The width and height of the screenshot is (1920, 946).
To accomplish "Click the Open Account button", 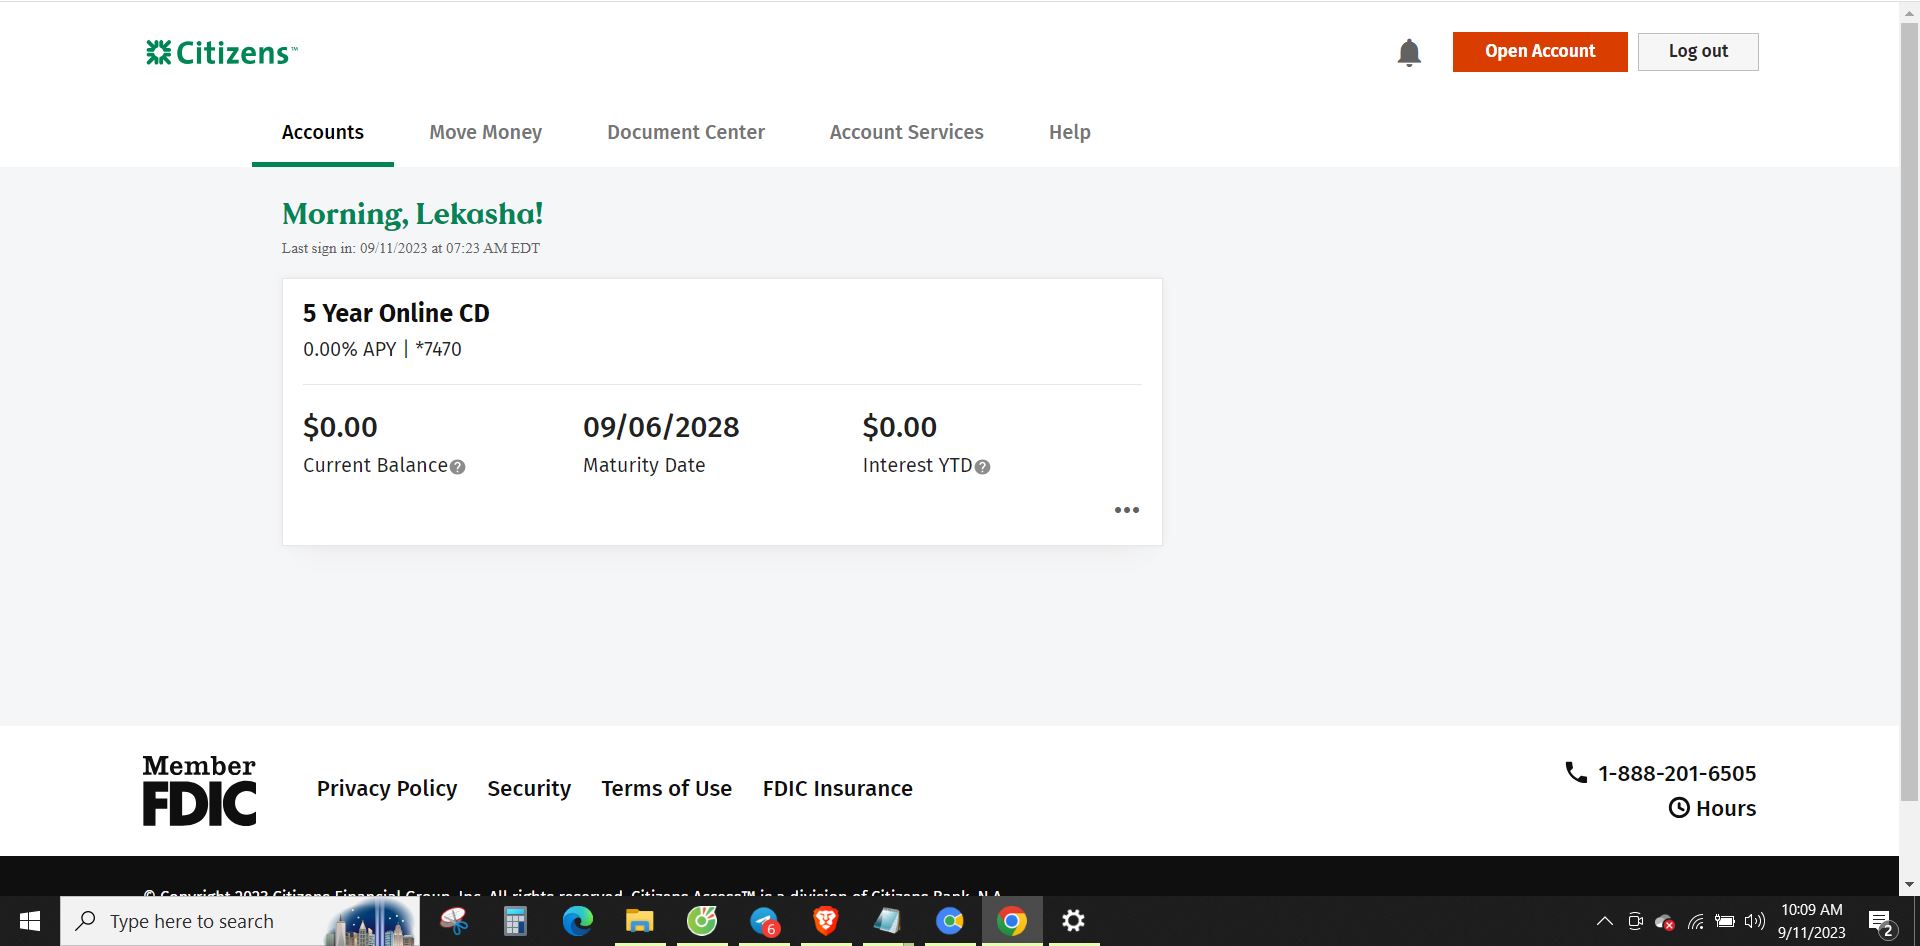I will 1539,51.
